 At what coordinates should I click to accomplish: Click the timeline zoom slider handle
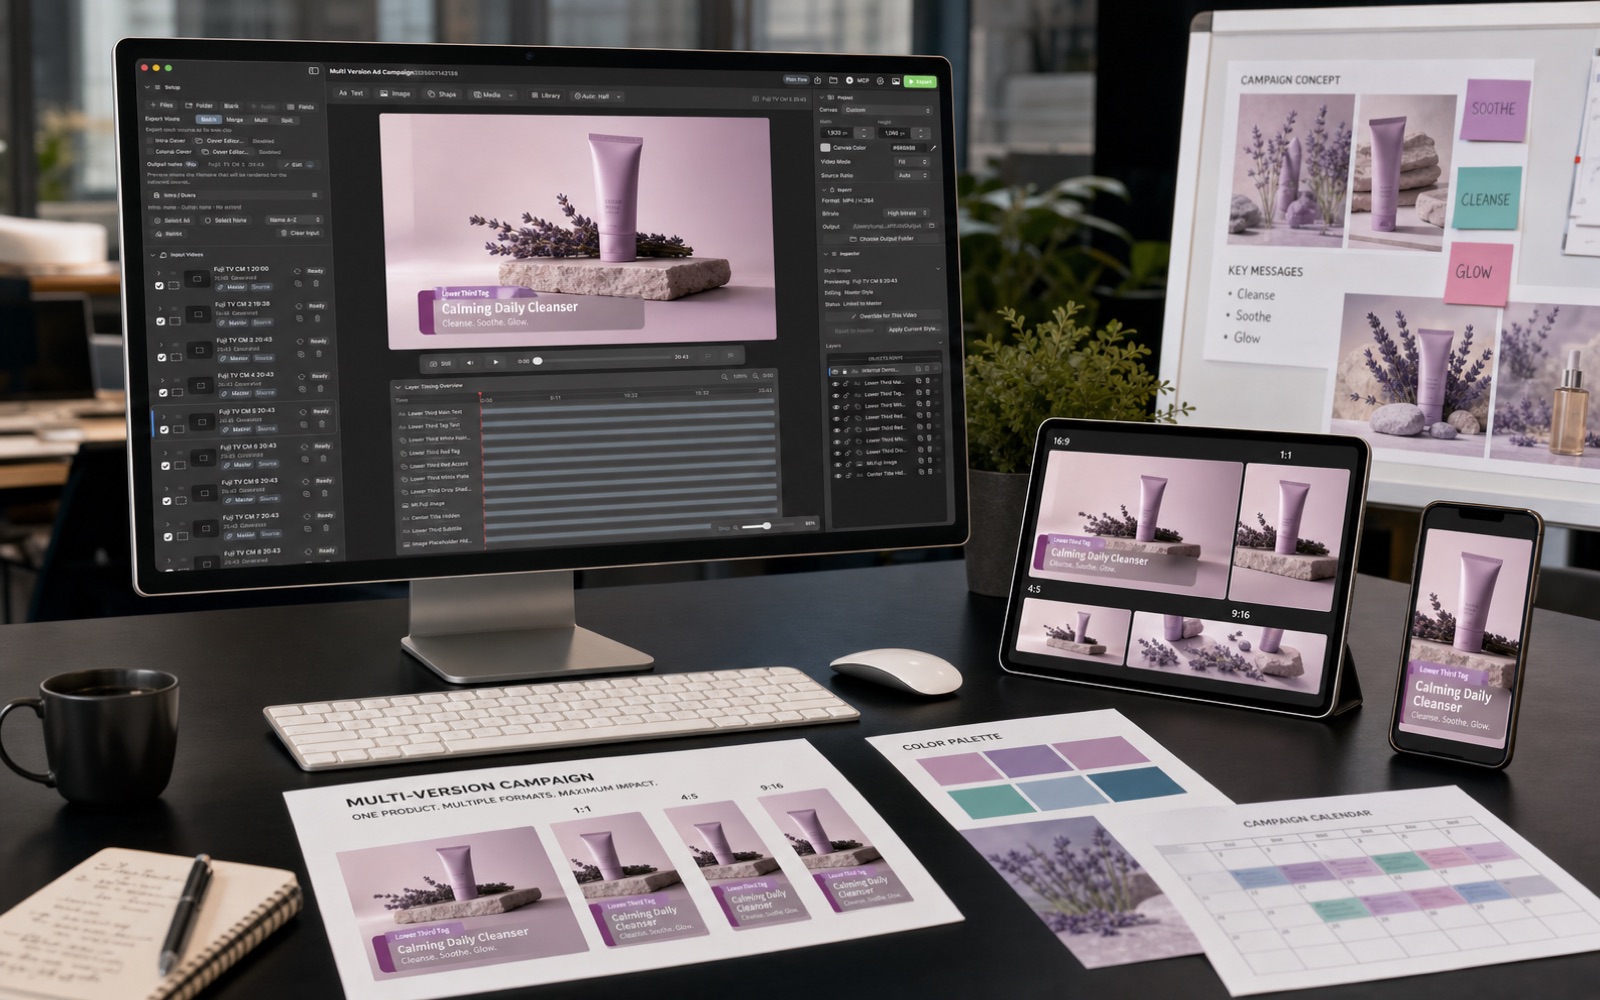click(x=767, y=525)
